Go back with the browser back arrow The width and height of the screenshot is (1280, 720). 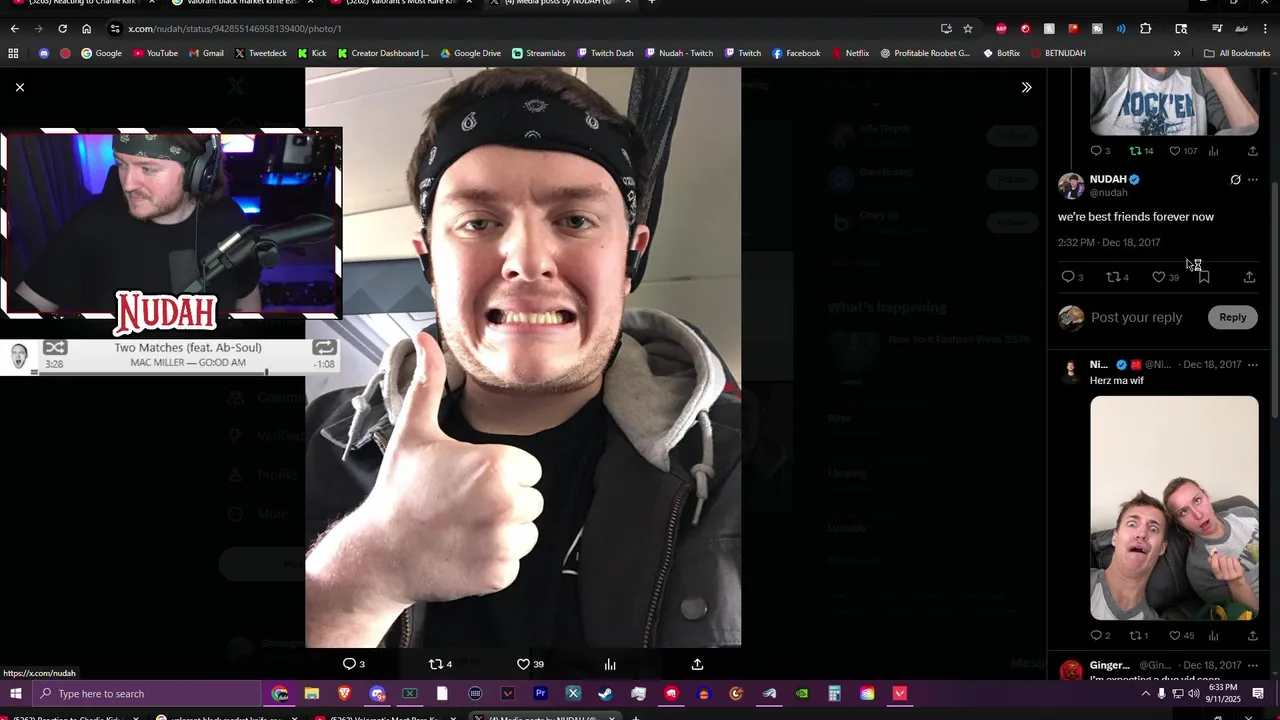coord(14,29)
